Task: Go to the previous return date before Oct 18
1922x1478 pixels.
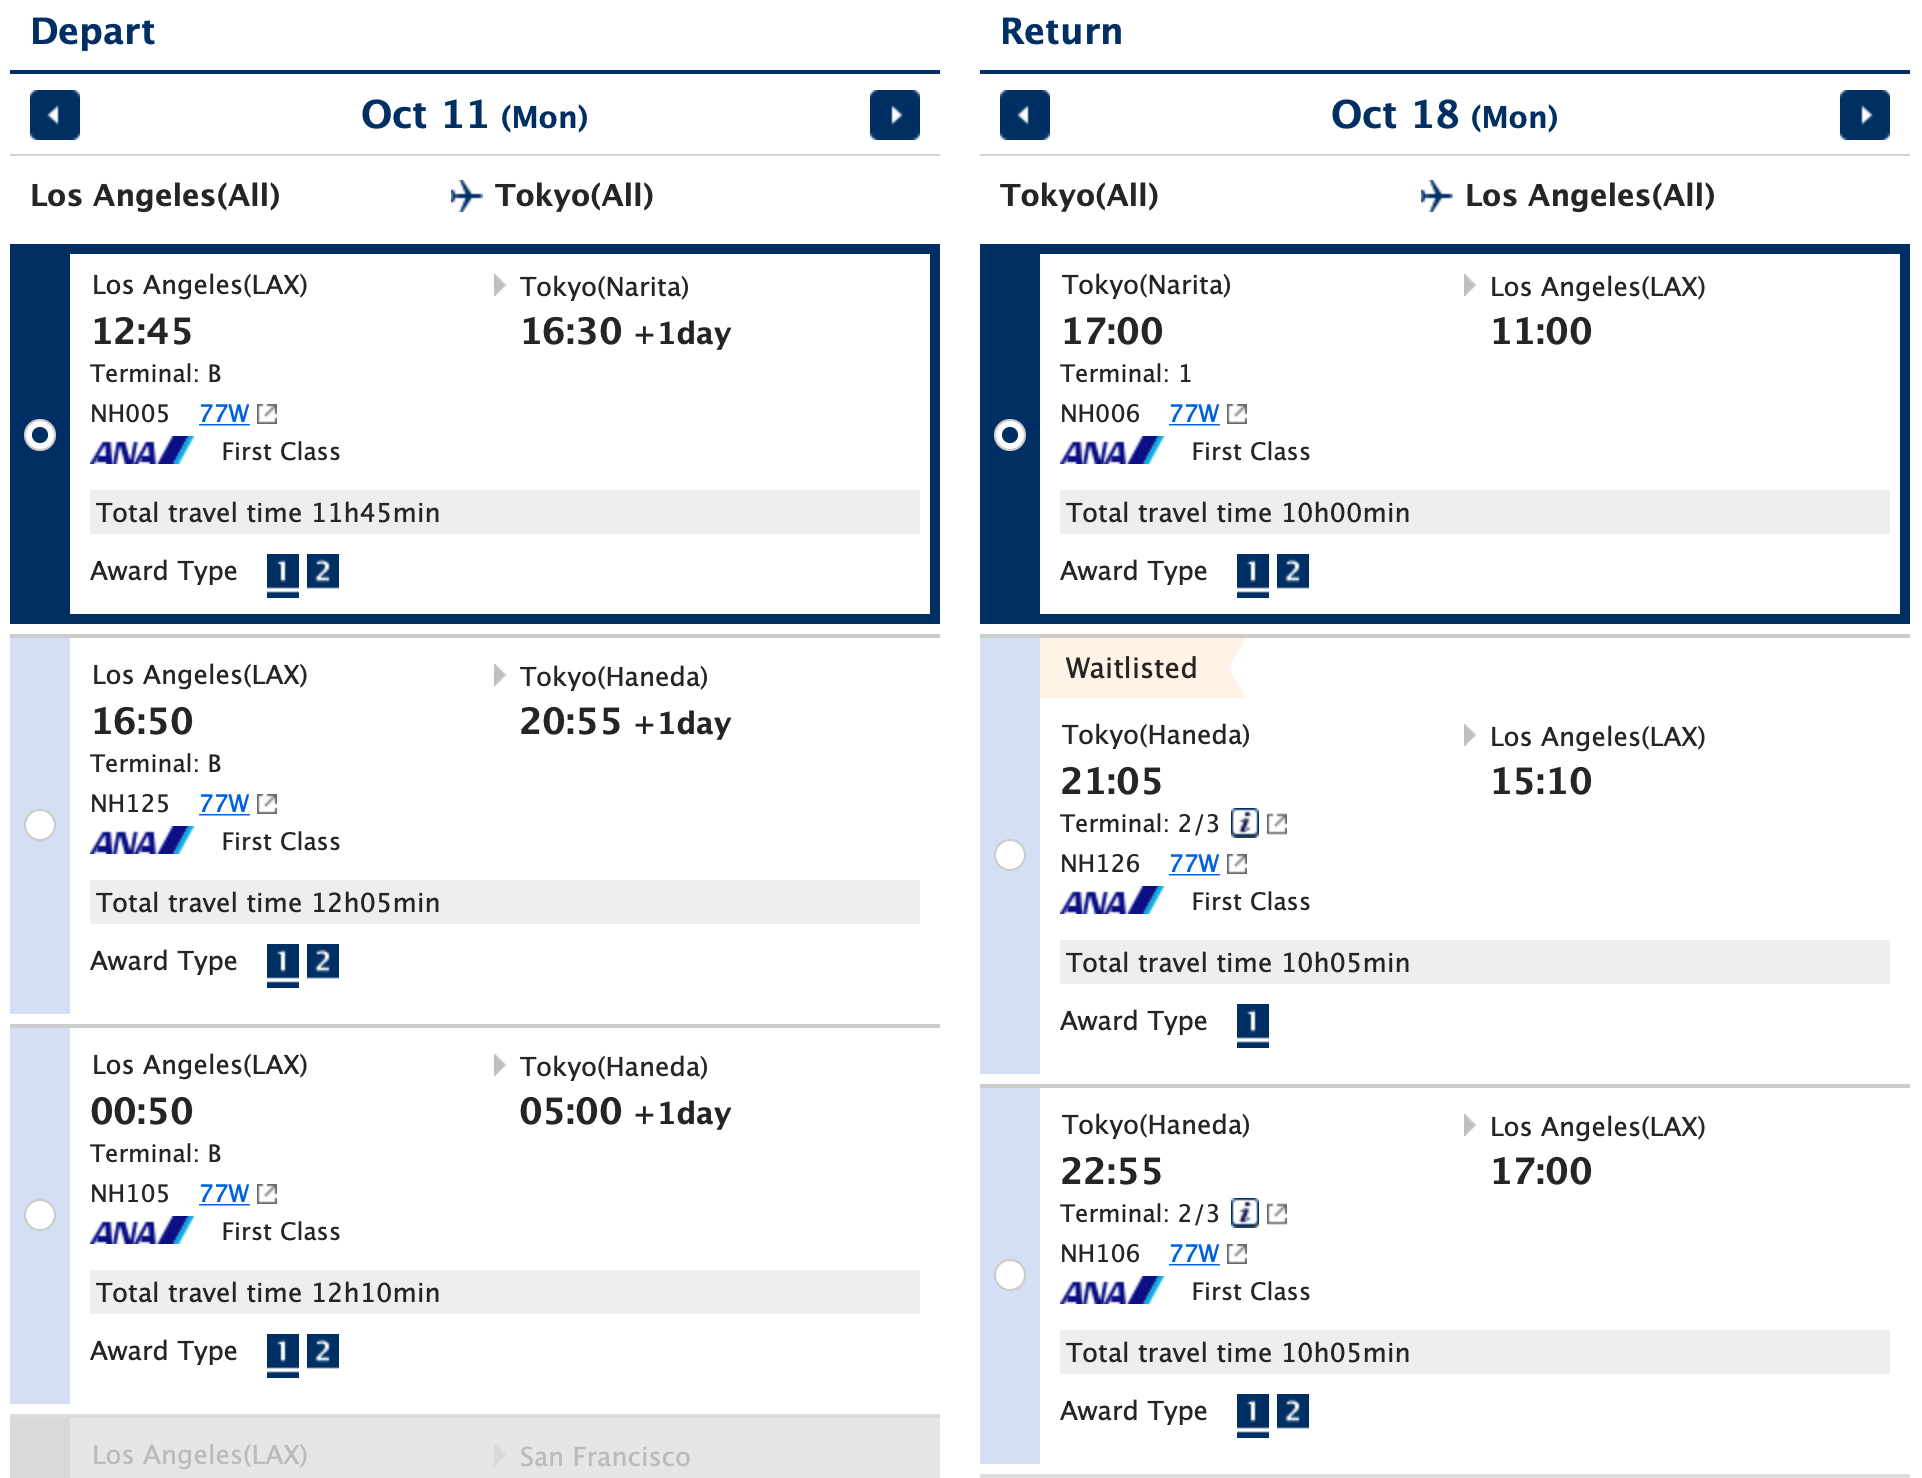Action: coord(1023,115)
